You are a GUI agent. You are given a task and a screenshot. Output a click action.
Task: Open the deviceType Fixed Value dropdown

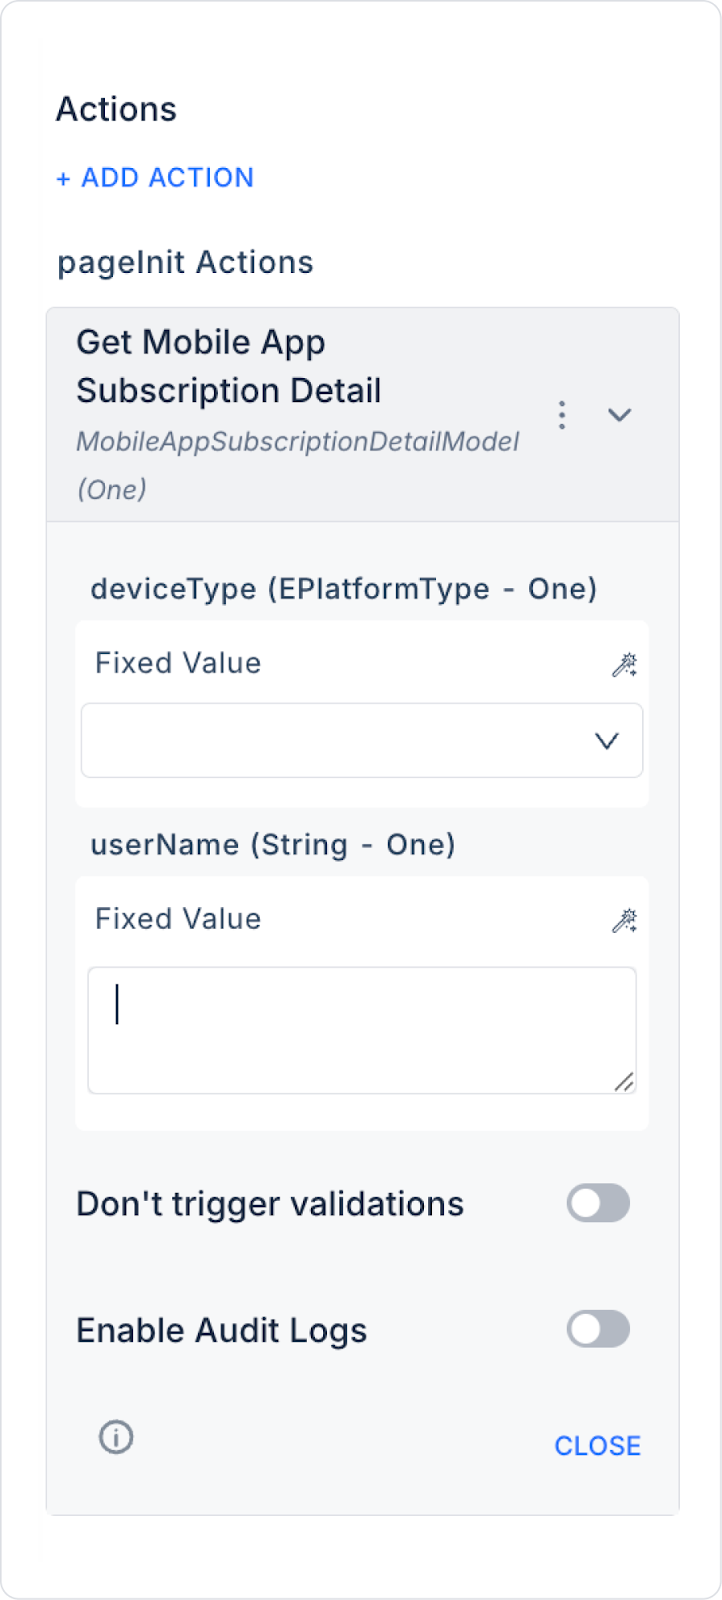(362, 740)
